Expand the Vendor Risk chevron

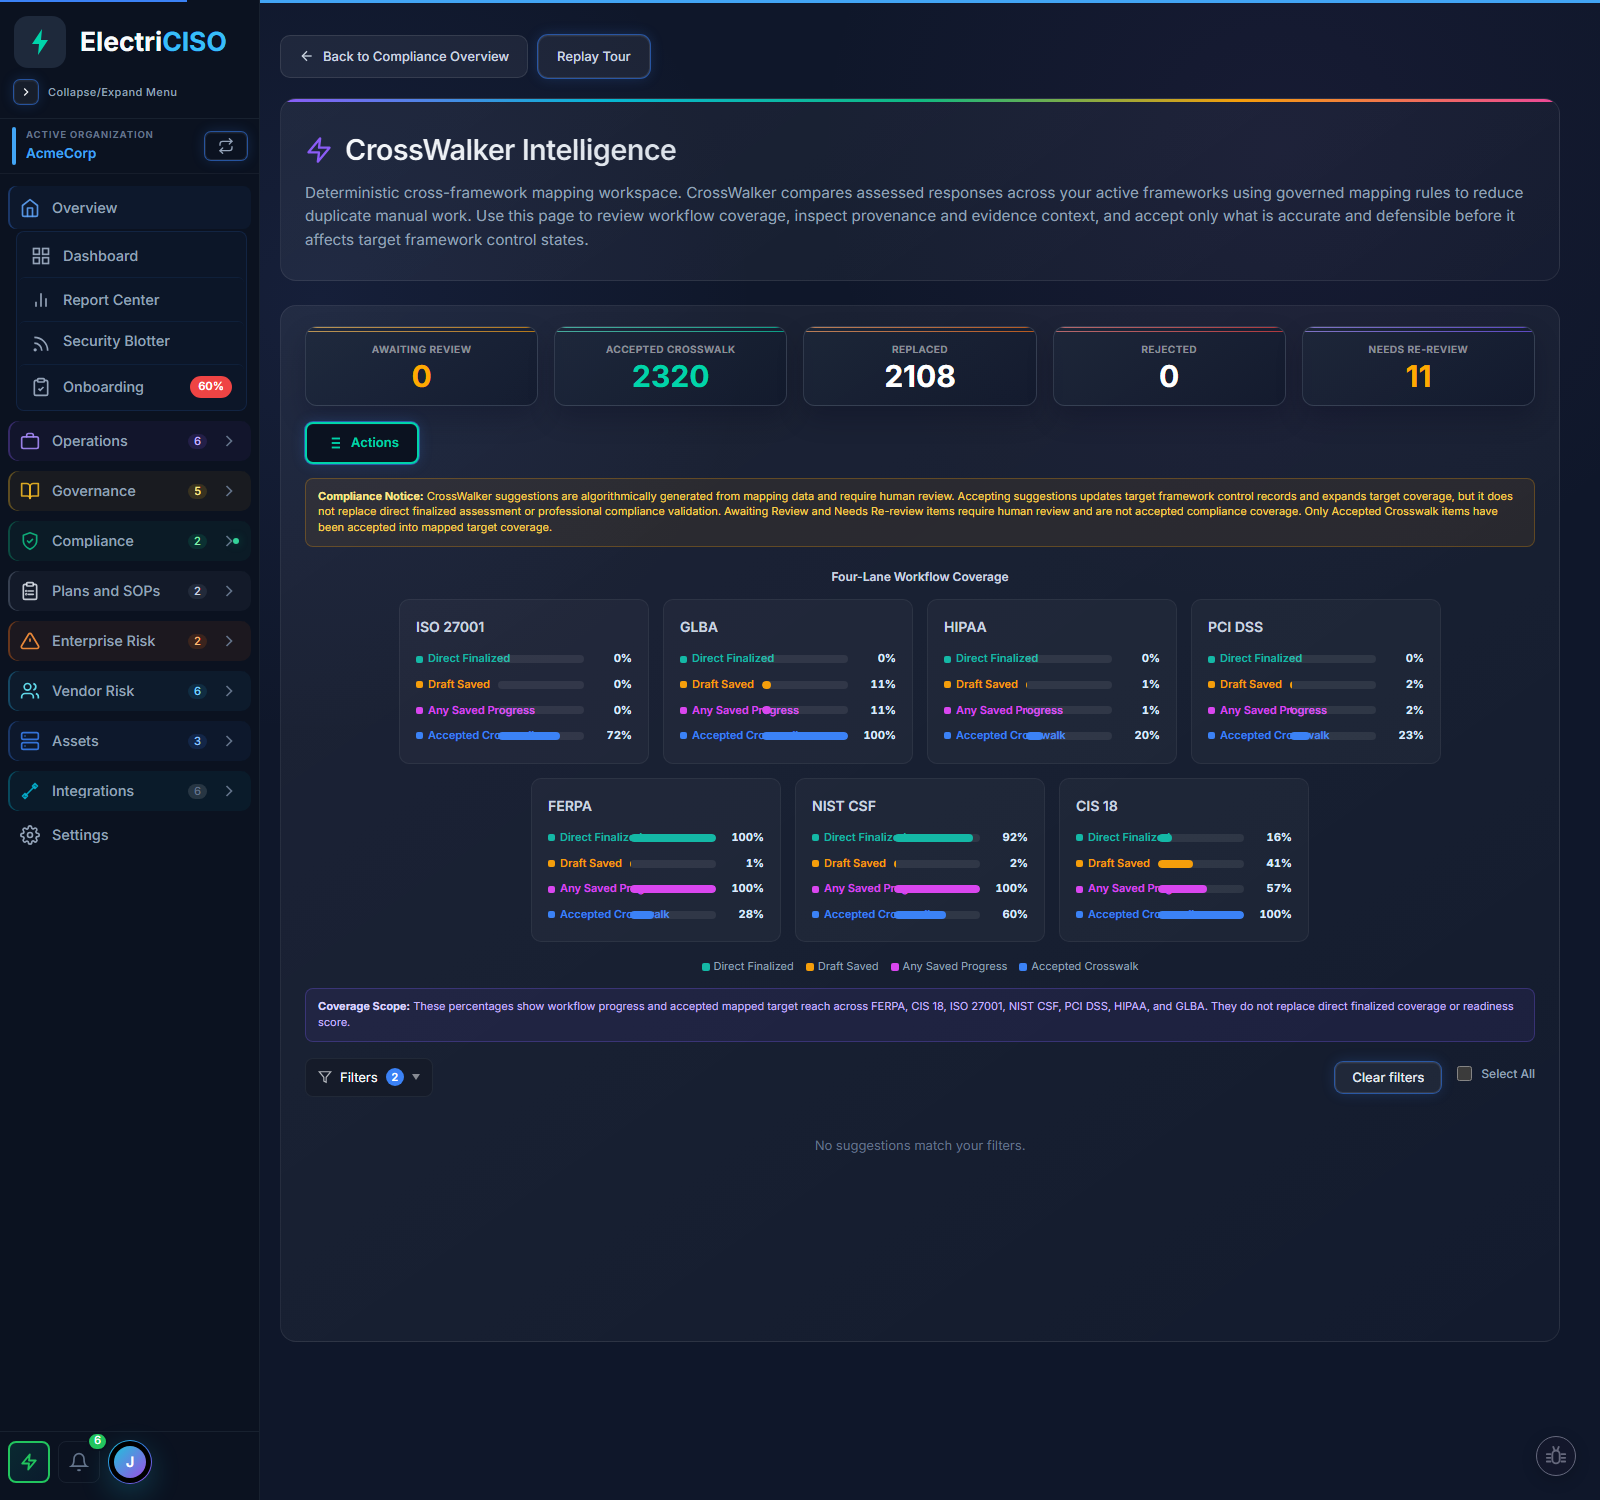pyautogui.click(x=229, y=691)
